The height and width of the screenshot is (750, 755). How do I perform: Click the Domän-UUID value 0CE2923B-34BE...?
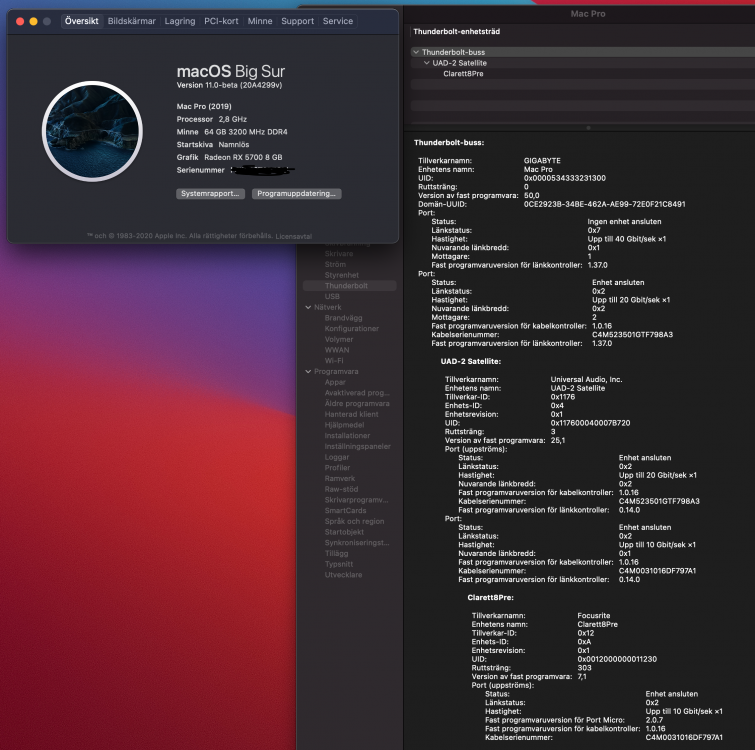[x=605, y=204]
